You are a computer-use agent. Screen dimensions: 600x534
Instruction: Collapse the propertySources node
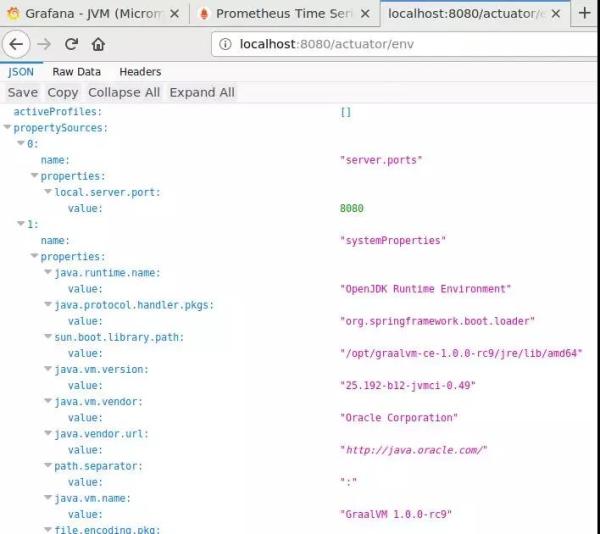pos(7,127)
